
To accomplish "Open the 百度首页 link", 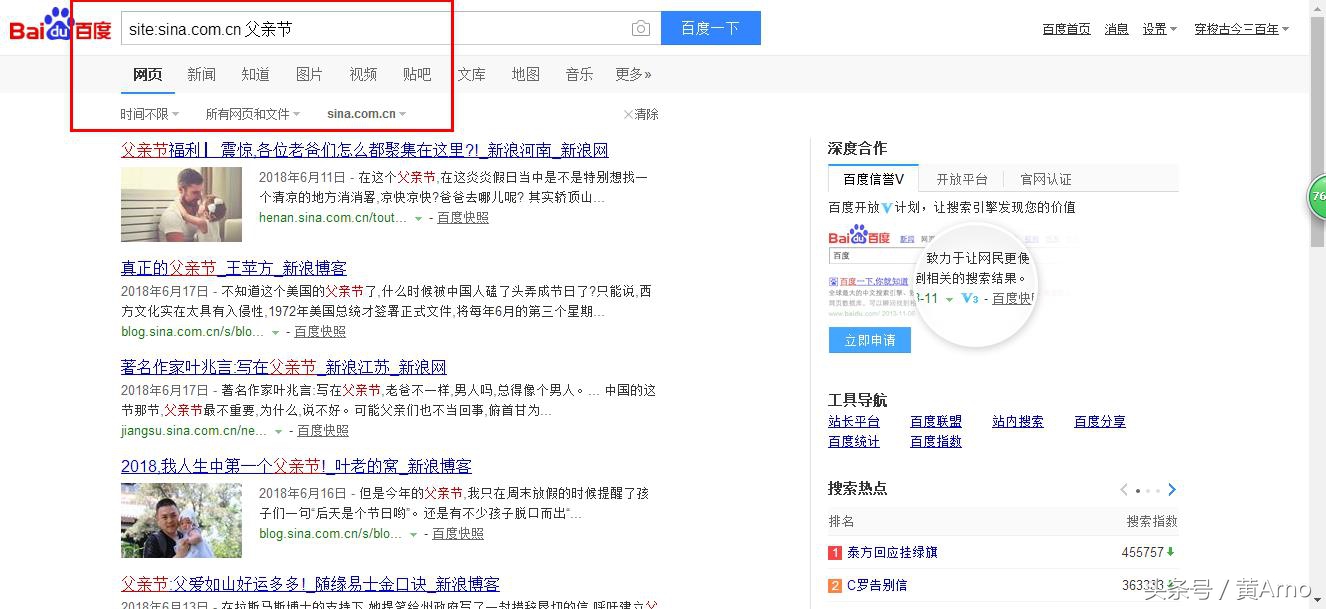I will [1066, 29].
